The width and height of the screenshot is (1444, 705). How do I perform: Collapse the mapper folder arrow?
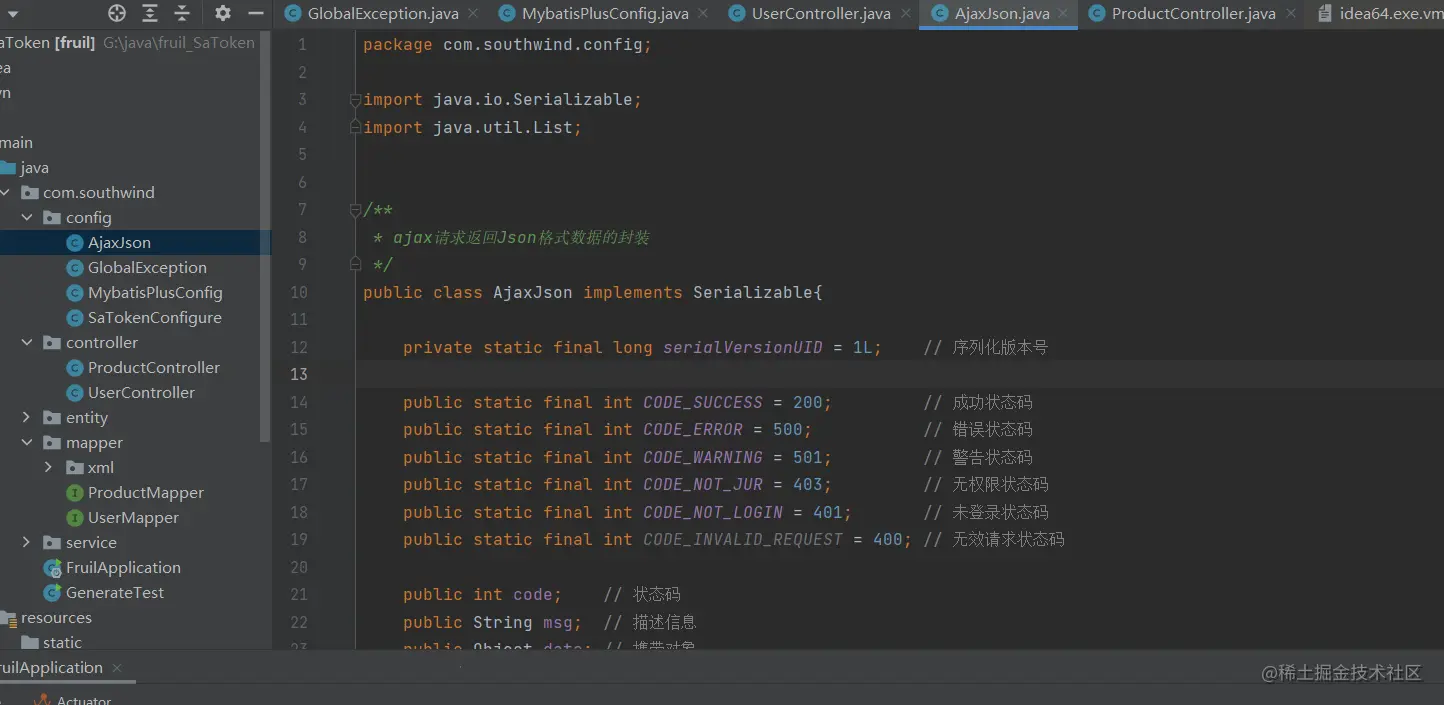27,443
